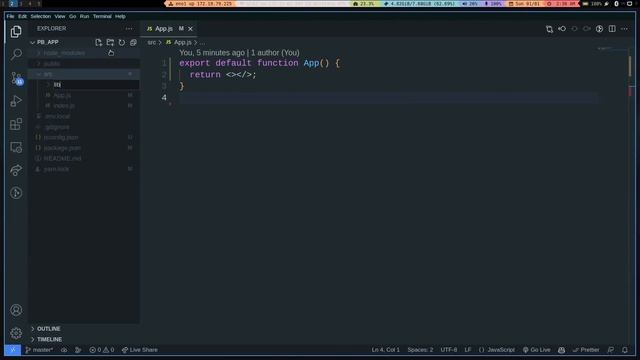The image size is (640, 360).
Task: Click the open changes icon in editor toolbar
Action: click(549, 29)
